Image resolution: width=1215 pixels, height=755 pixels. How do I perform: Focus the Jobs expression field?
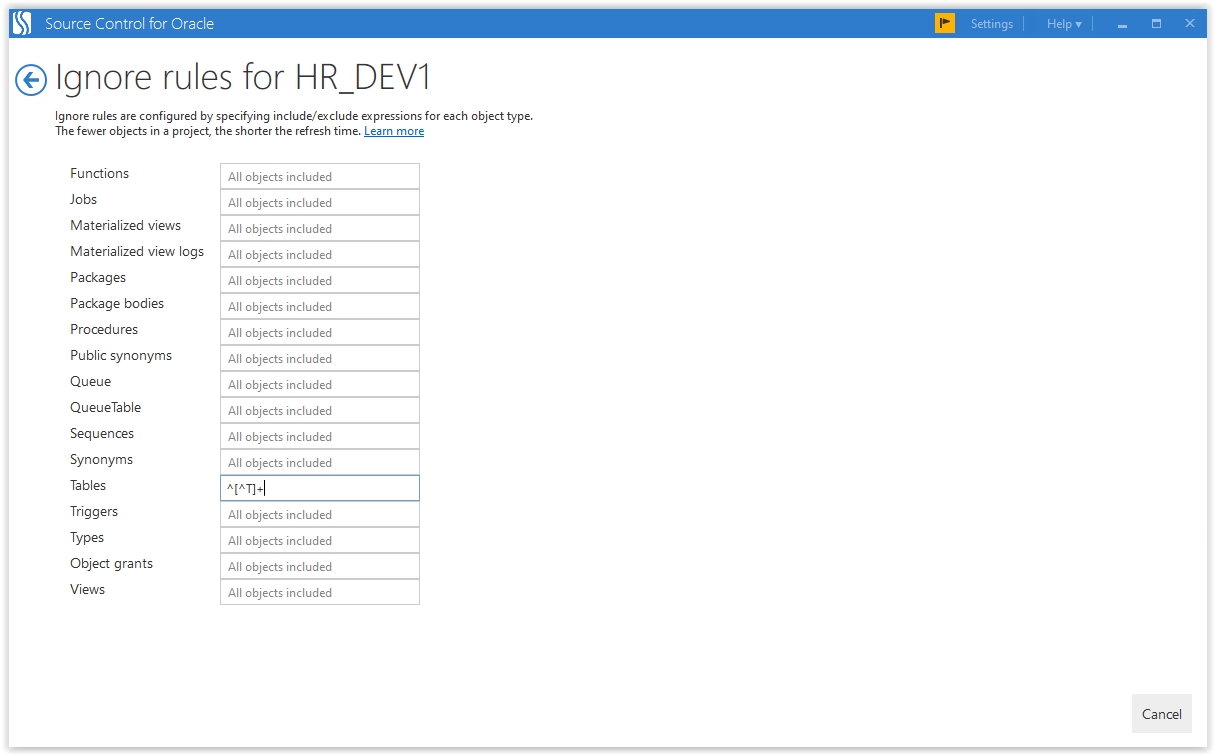click(x=319, y=203)
